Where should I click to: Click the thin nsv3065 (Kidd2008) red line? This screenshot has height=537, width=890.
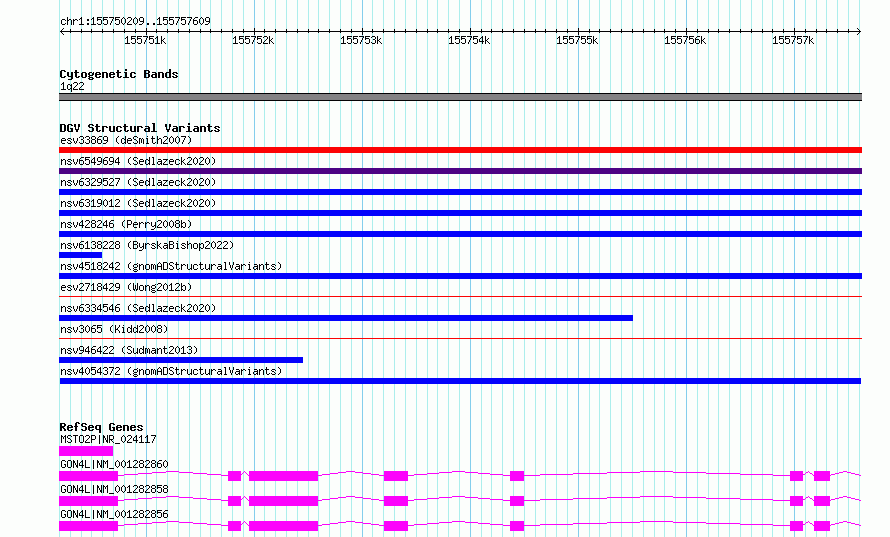[460, 338]
